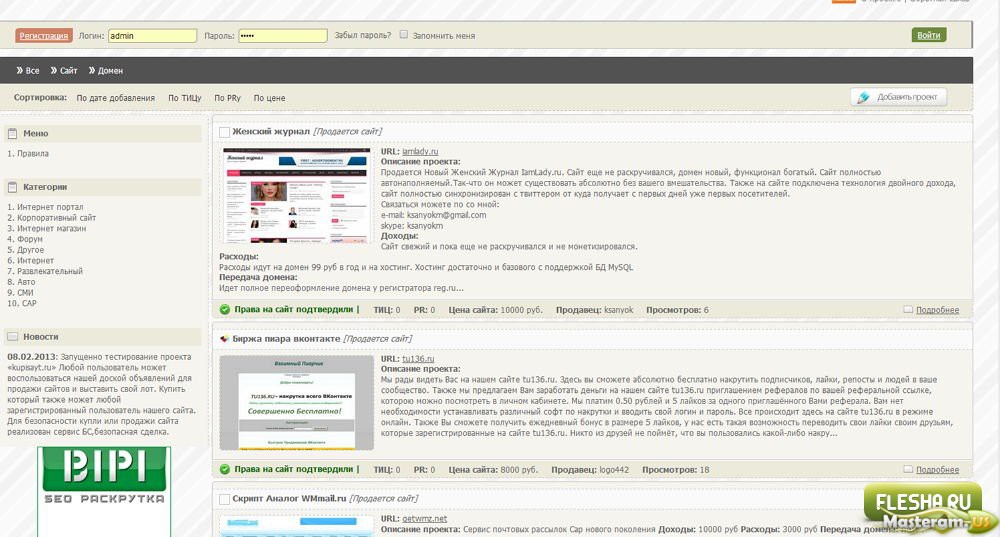Click the news date 08.02.2013
The height and width of the screenshot is (537, 1000).
pos(33,357)
